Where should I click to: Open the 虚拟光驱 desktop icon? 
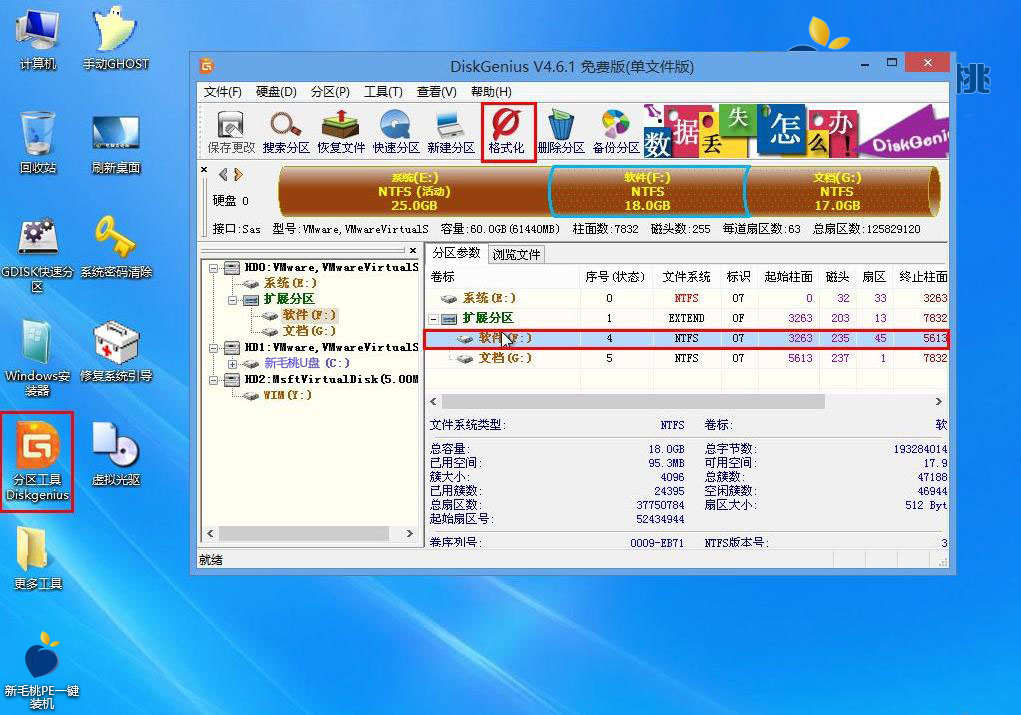115,455
